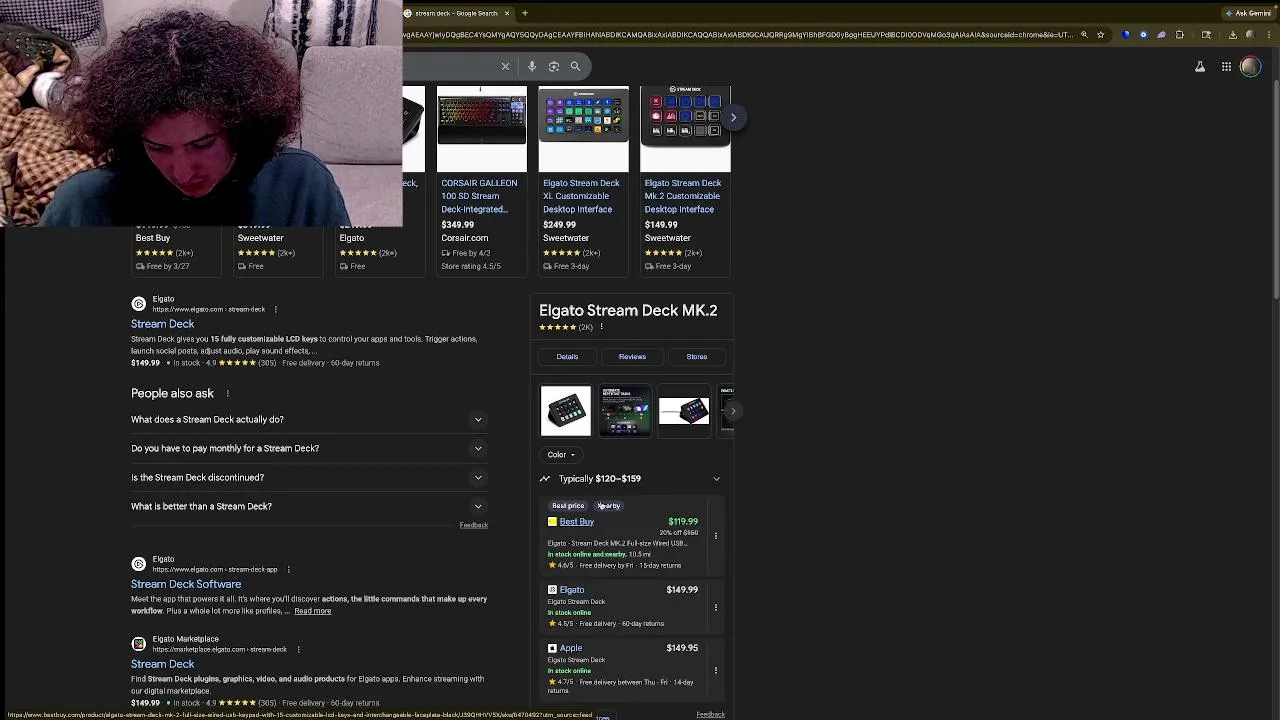The image size is (1280, 720).
Task: Open Elgato Stream Deck XL listing
Action: click(x=581, y=196)
